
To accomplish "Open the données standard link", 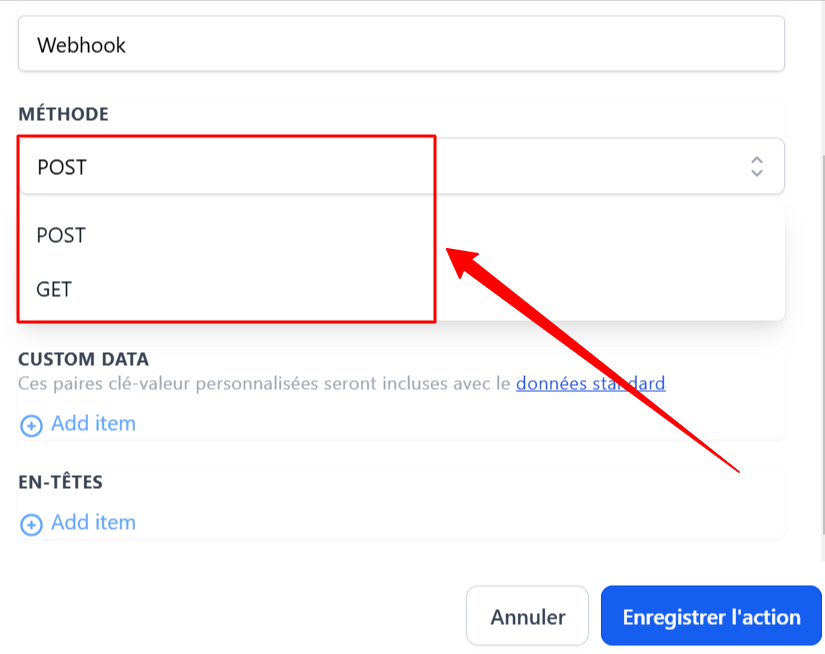I will tap(590, 383).
